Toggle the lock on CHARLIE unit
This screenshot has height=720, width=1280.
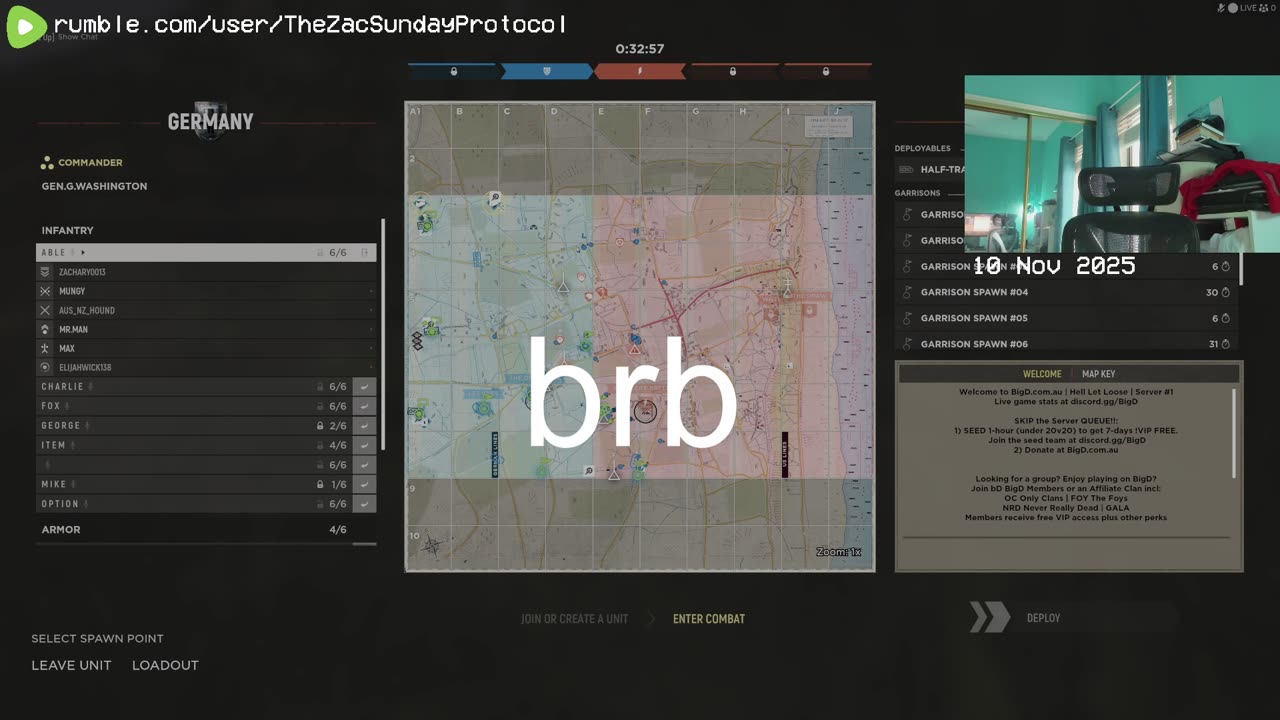[x=320, y=387]
